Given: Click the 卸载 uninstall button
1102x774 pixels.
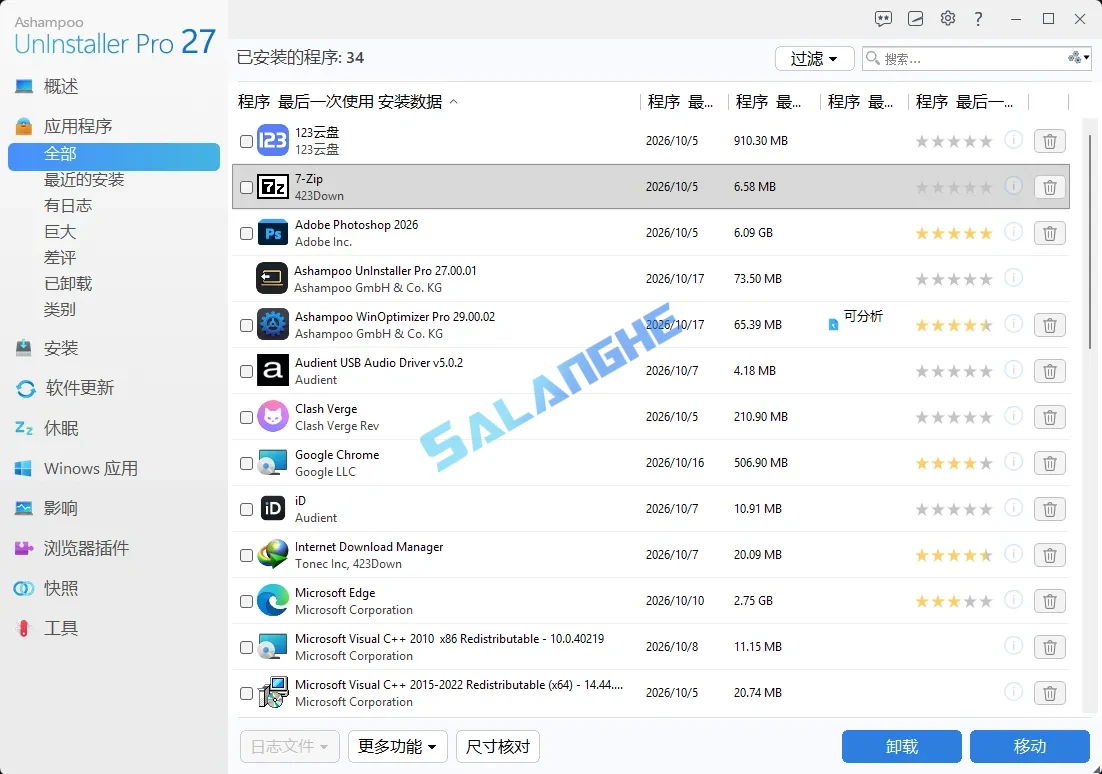Looking at the screenshot, I should click(x=902, y=747).
